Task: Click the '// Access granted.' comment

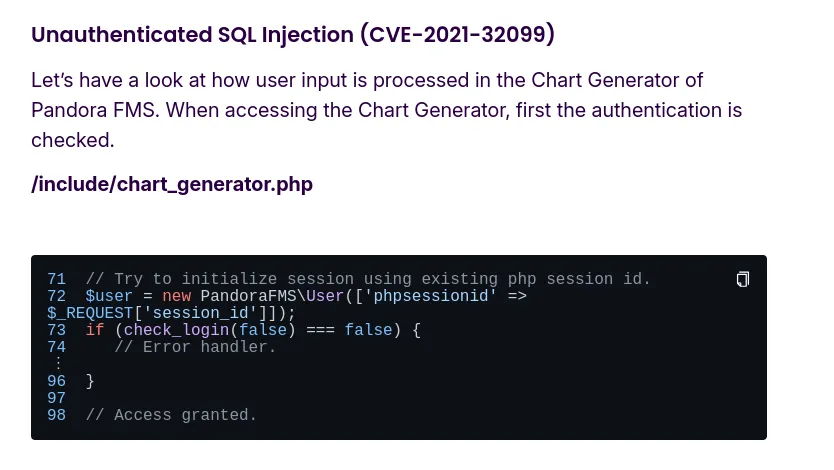Action: click(171, 415)
